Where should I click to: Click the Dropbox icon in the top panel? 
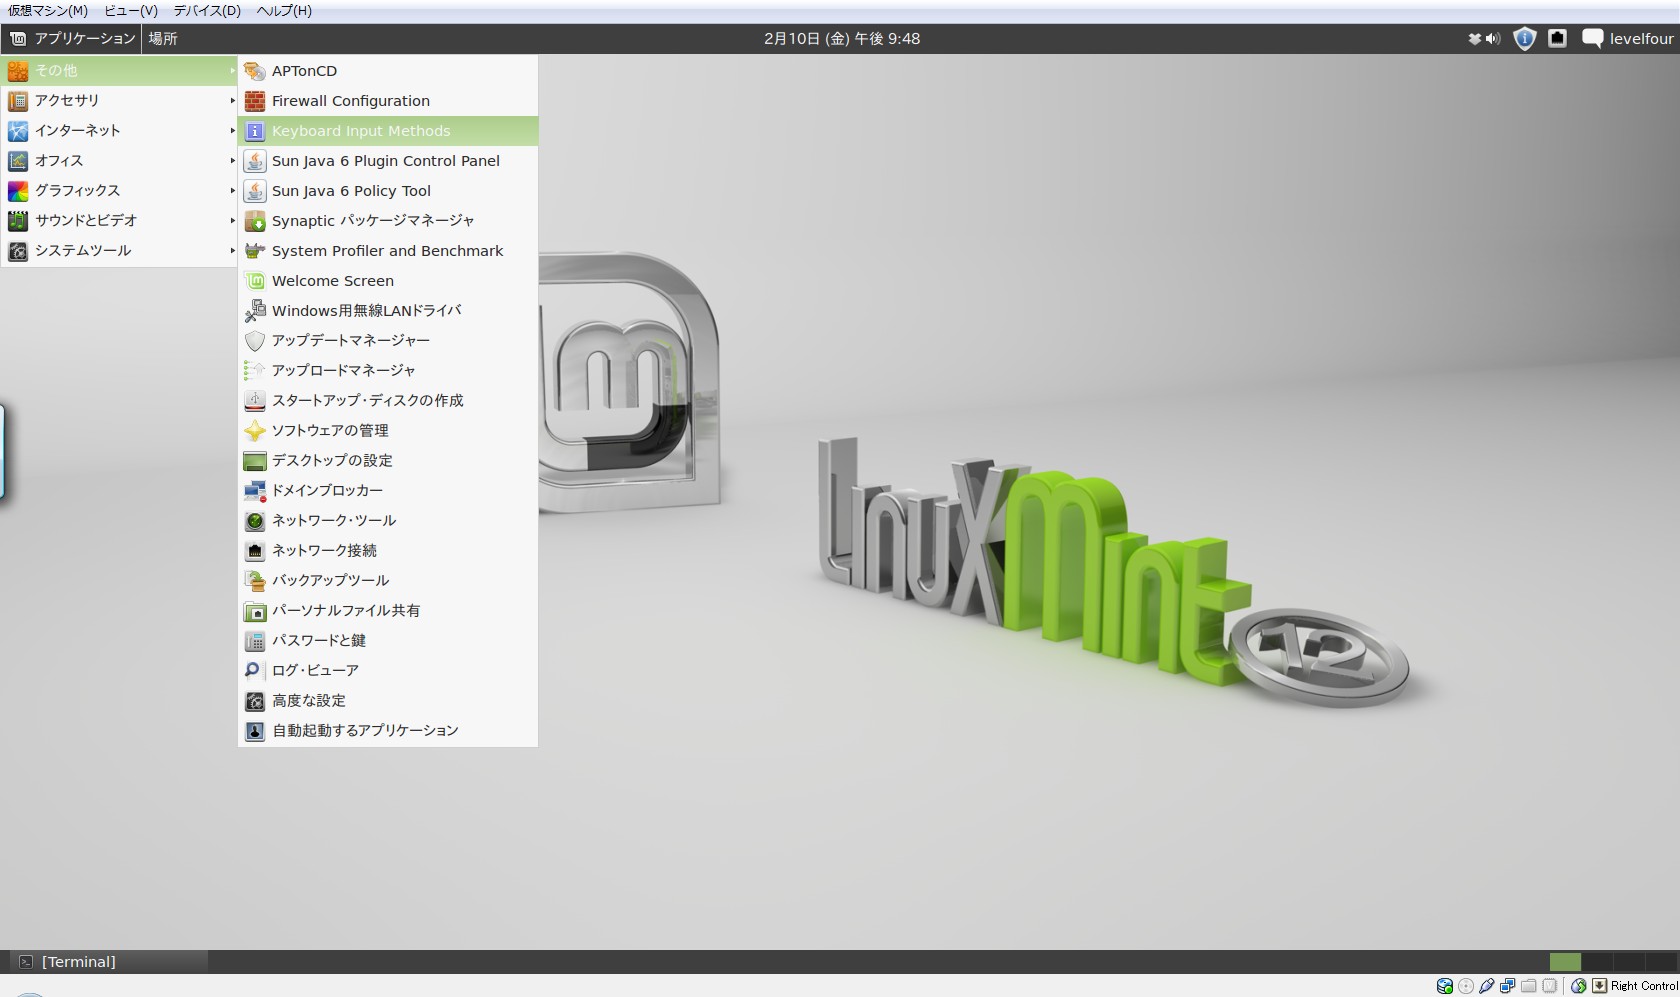click(x=1474, y=39)
